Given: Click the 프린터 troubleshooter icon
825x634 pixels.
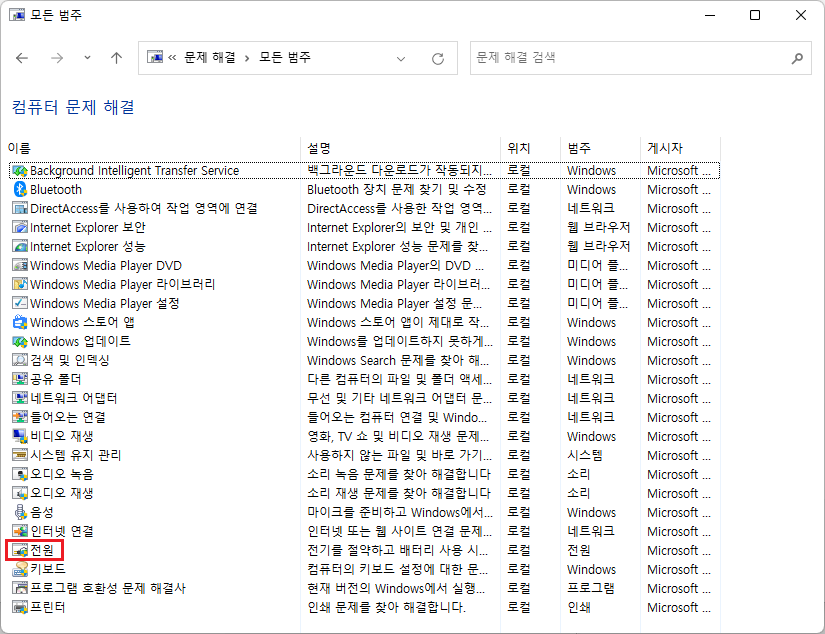Looking at the screenshot, I should click(20, 607).
